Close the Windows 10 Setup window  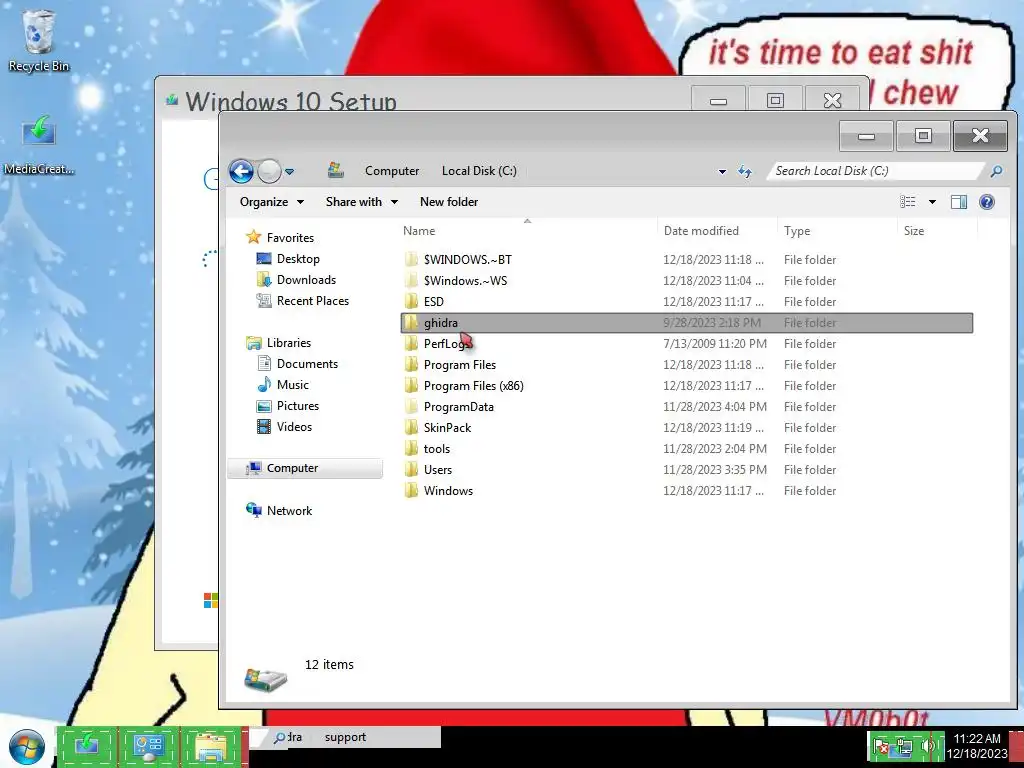833,100
